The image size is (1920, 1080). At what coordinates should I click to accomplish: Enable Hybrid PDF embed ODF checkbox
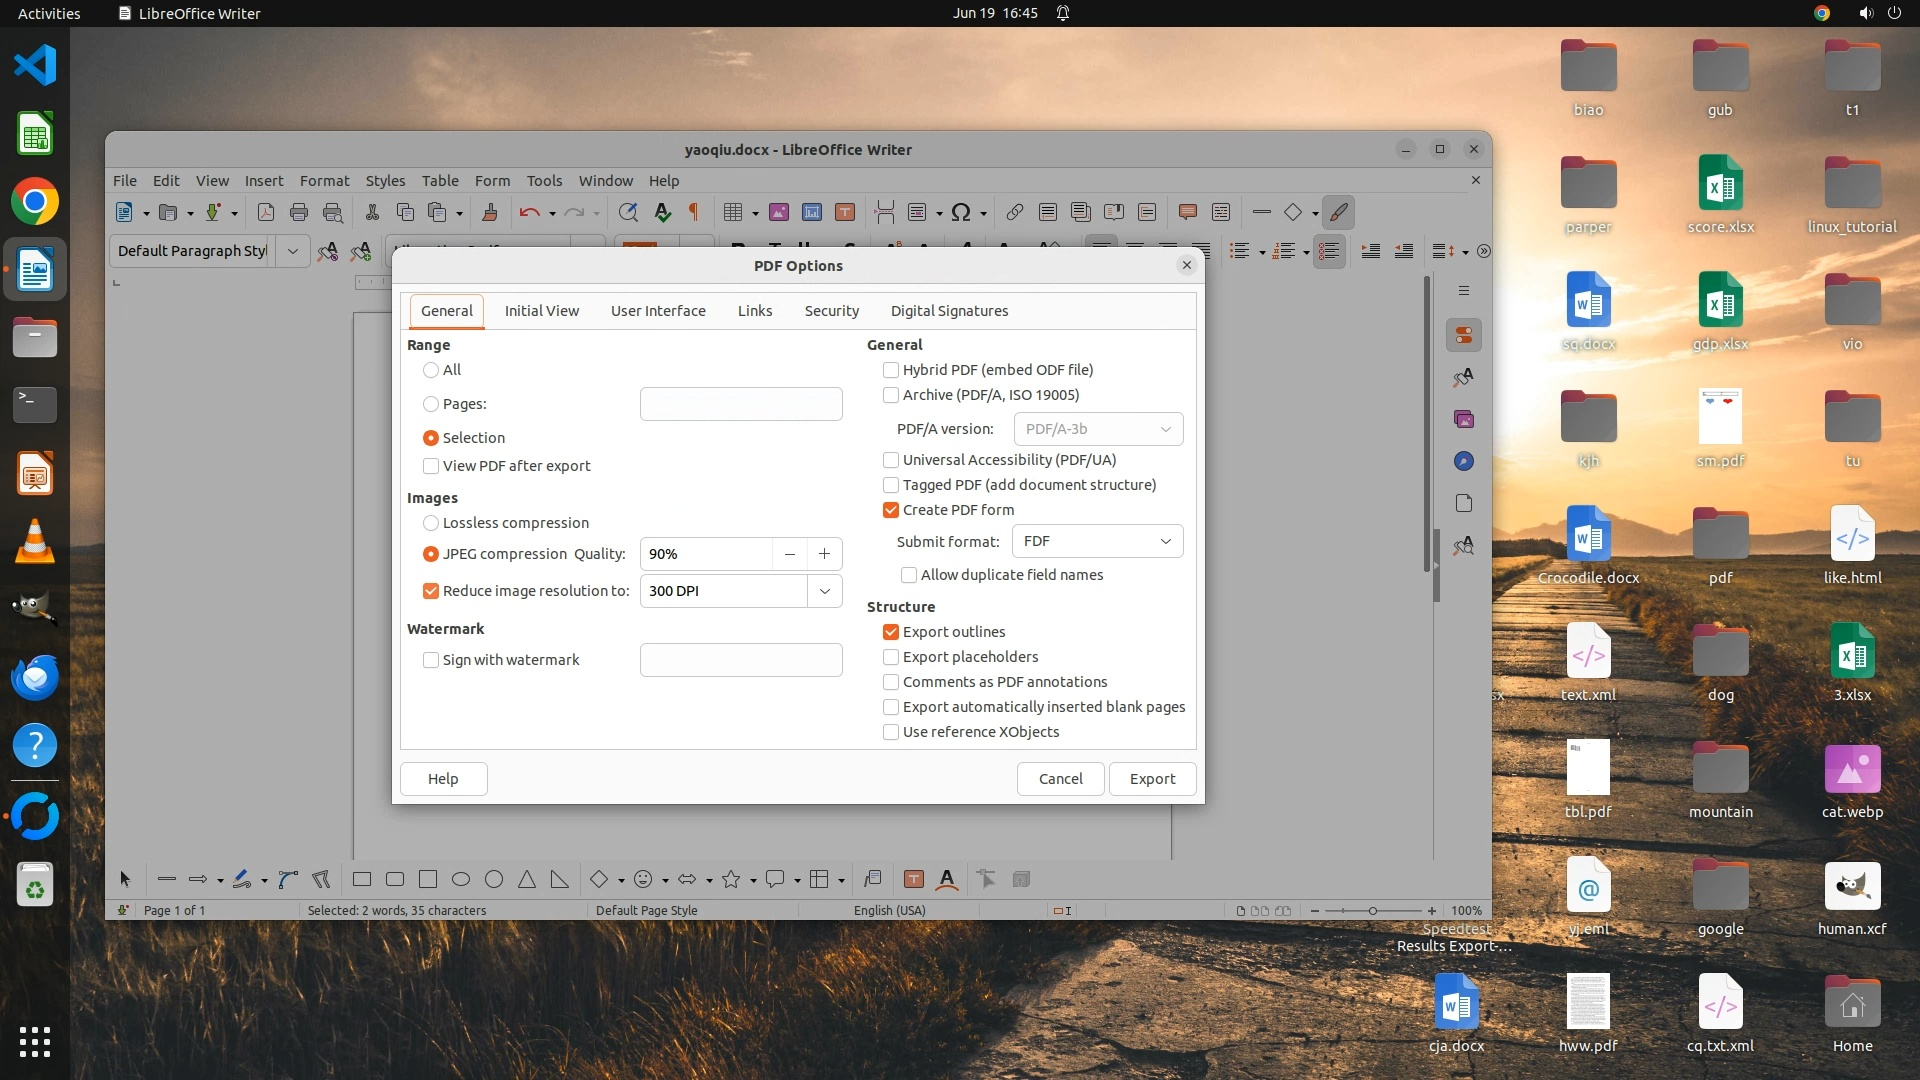pyautogui.click(x=891, y=370)
